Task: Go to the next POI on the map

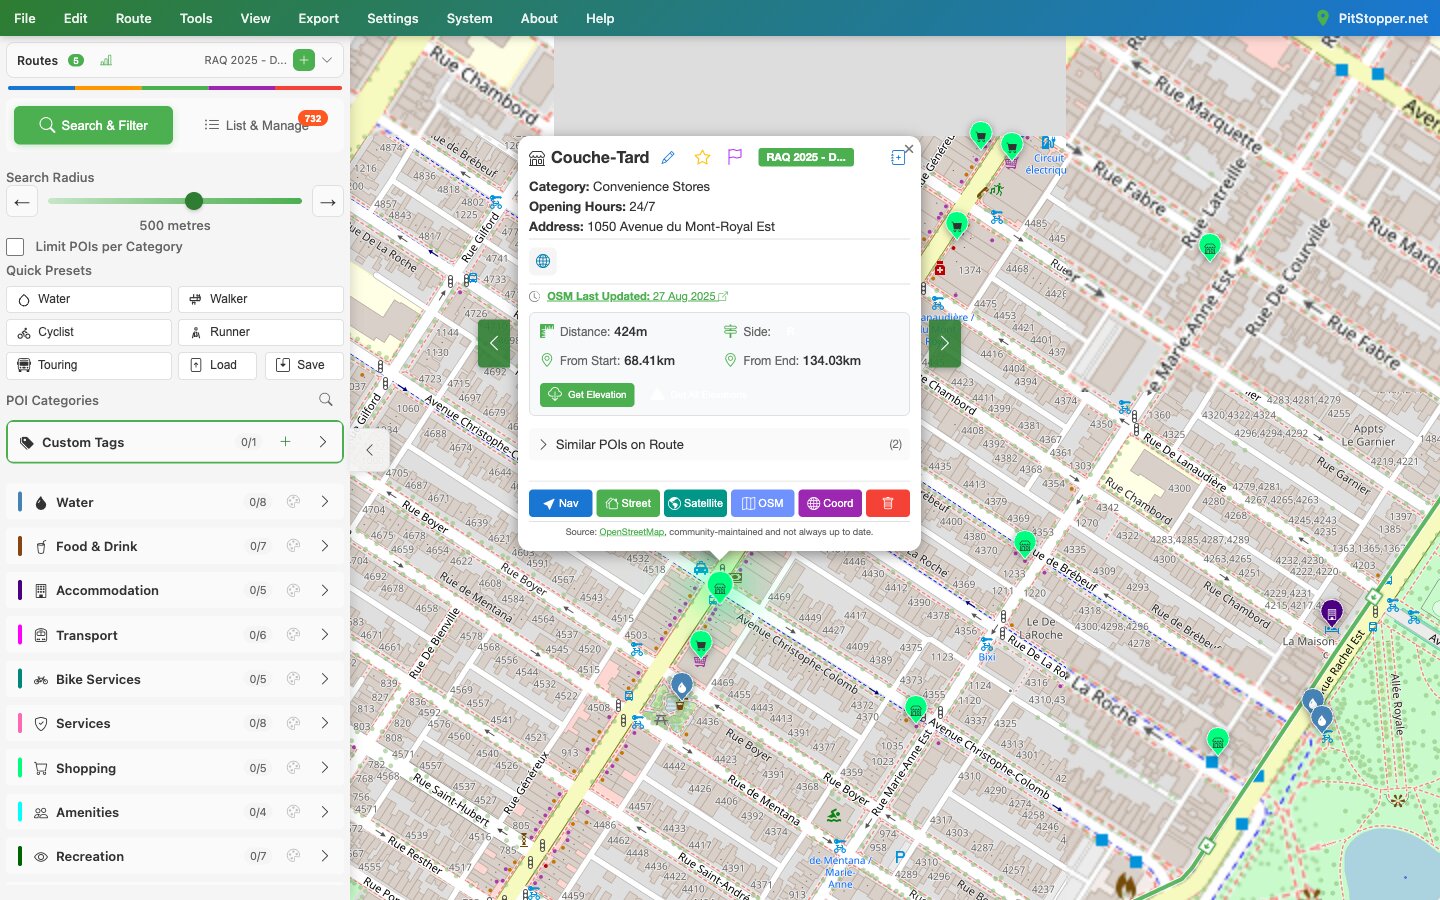Action: point(944,343)
